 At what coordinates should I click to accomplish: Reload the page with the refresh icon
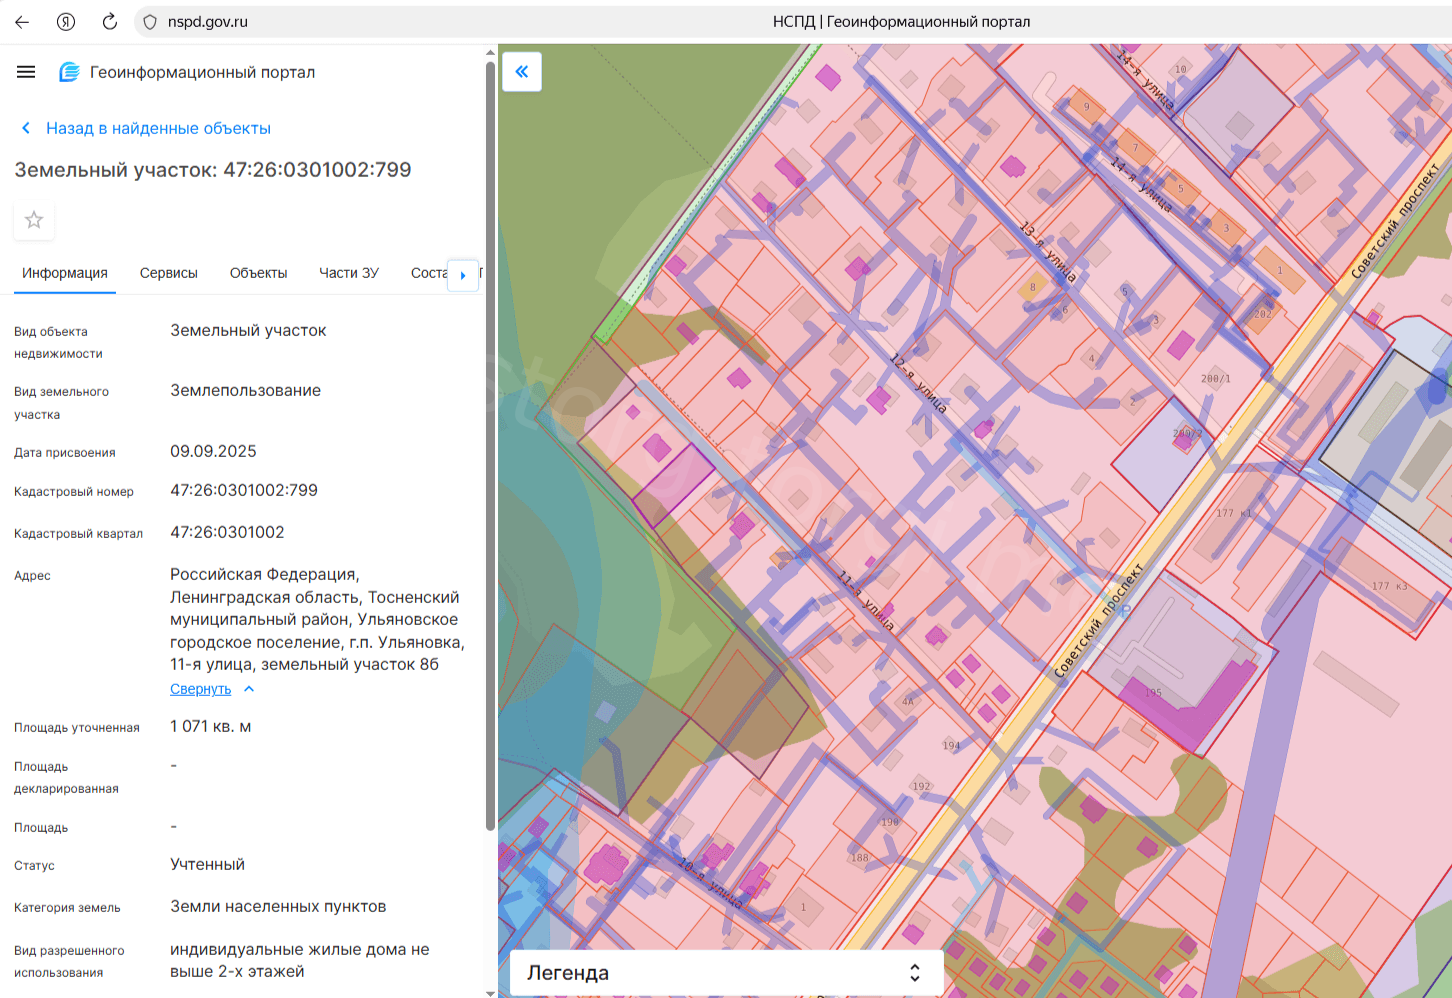pos(110,21)
